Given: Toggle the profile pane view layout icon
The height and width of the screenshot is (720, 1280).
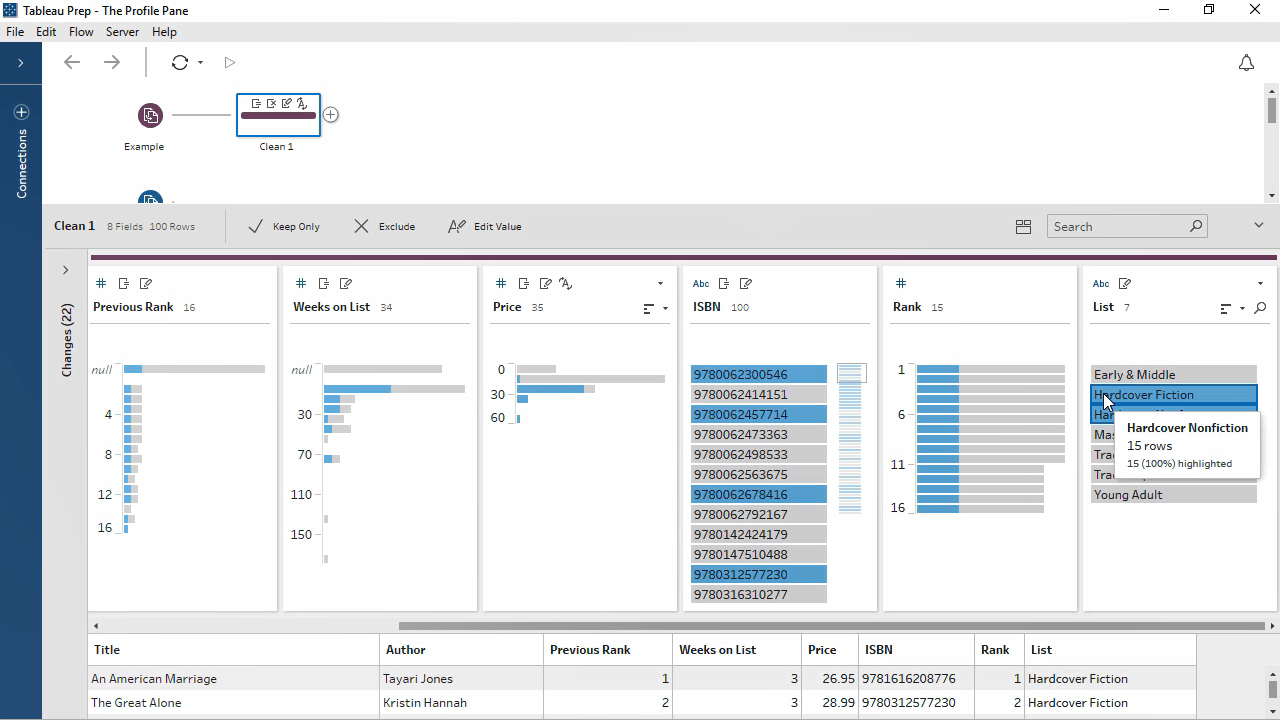Looking at the screenshot, I should (x=1023, y=227).
